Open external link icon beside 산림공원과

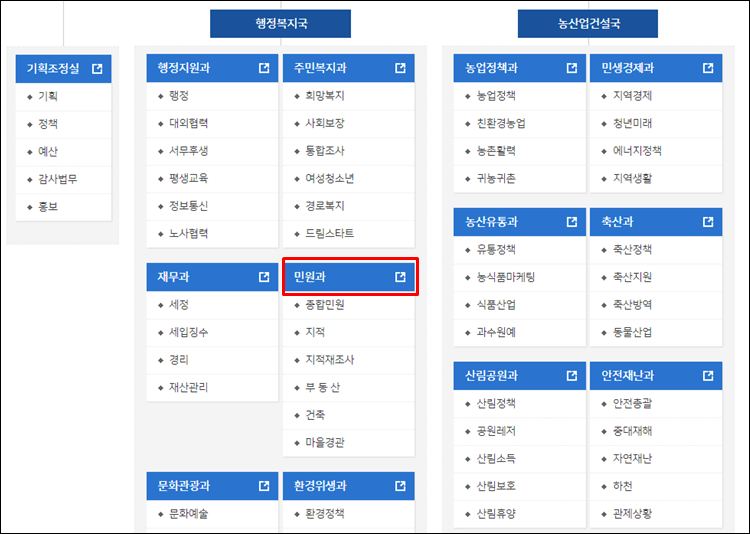click(x=572, y=376)
